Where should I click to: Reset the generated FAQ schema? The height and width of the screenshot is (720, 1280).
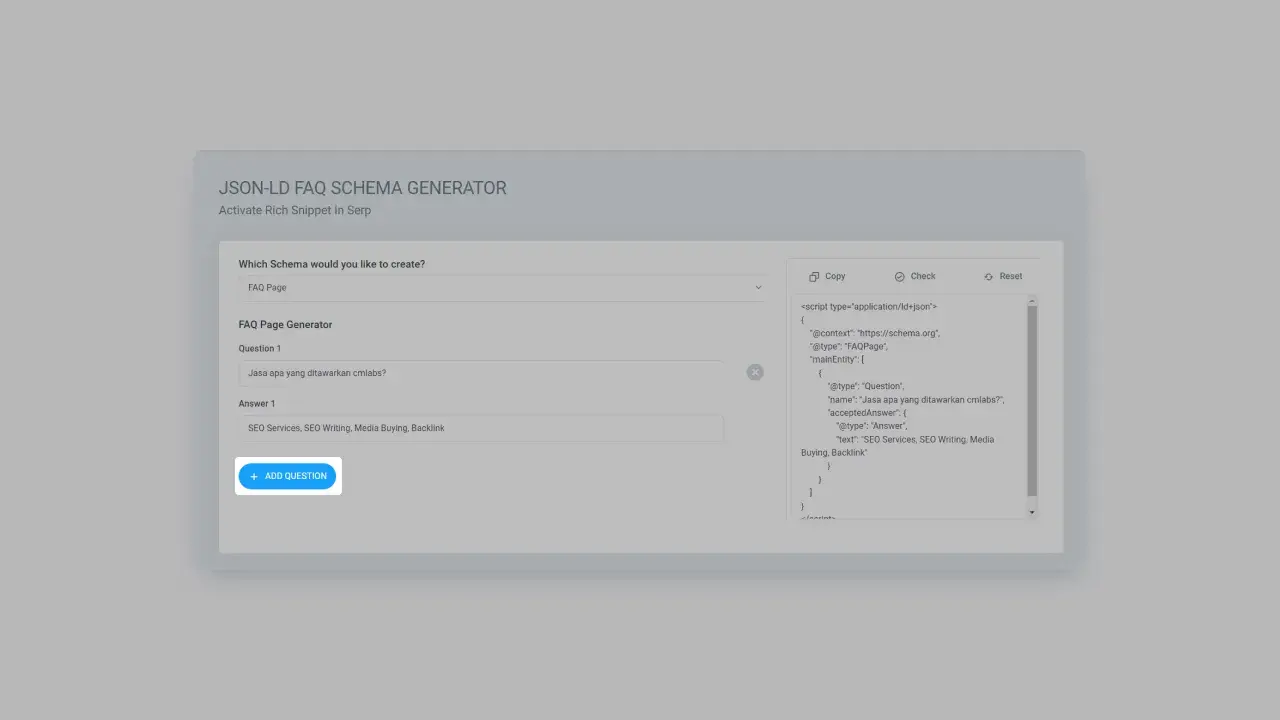coord(1003,276)
